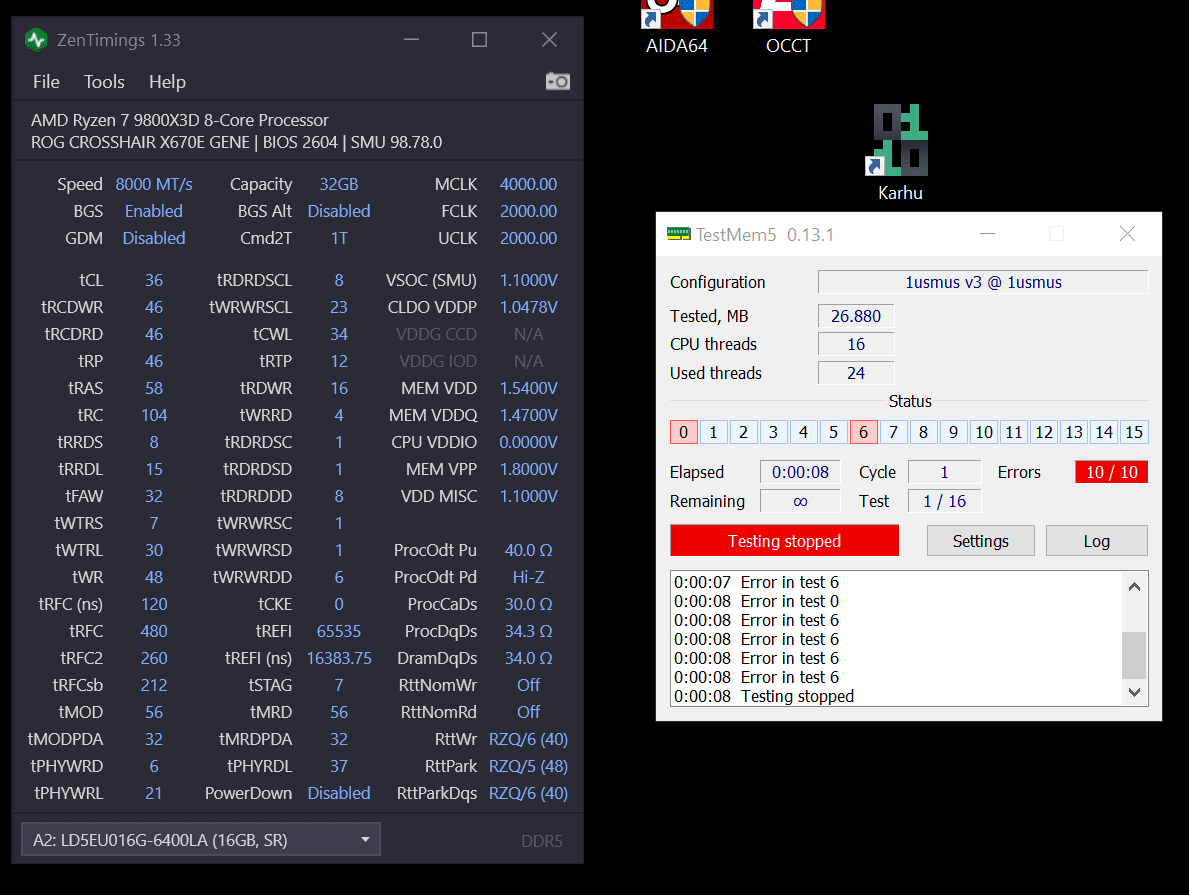Click the tREFI (ns) value 16383.75
Viewport: 1189px width, 895px height.
click(x=339, y=658)
